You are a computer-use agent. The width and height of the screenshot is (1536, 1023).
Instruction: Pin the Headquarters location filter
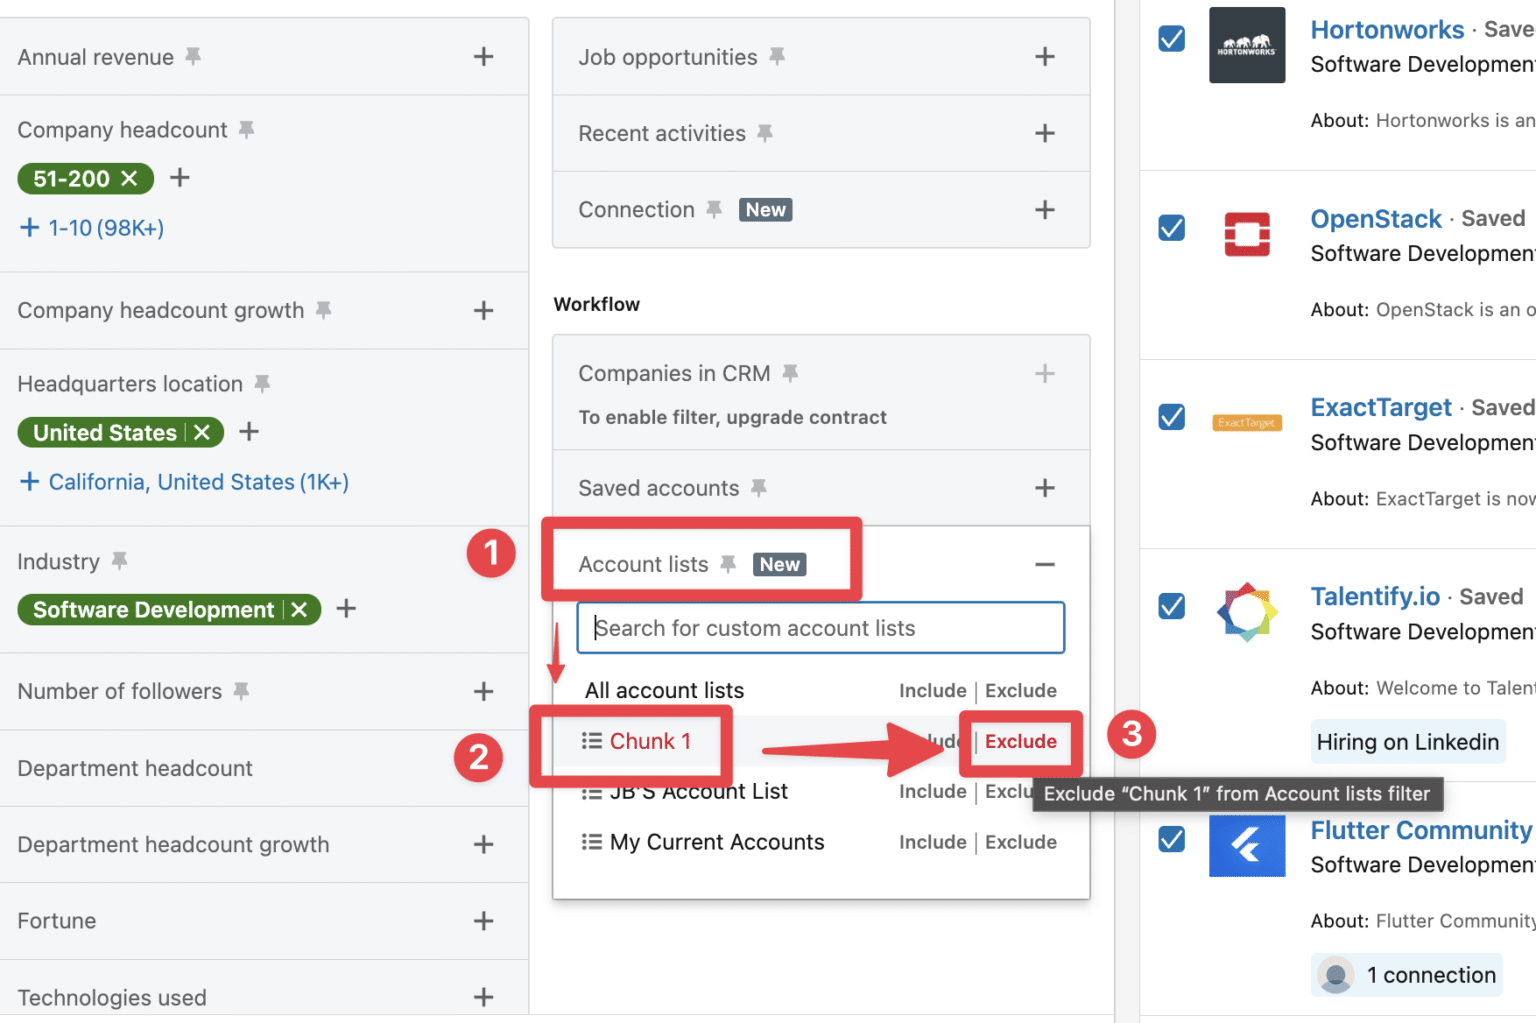[x=262, y=383]
